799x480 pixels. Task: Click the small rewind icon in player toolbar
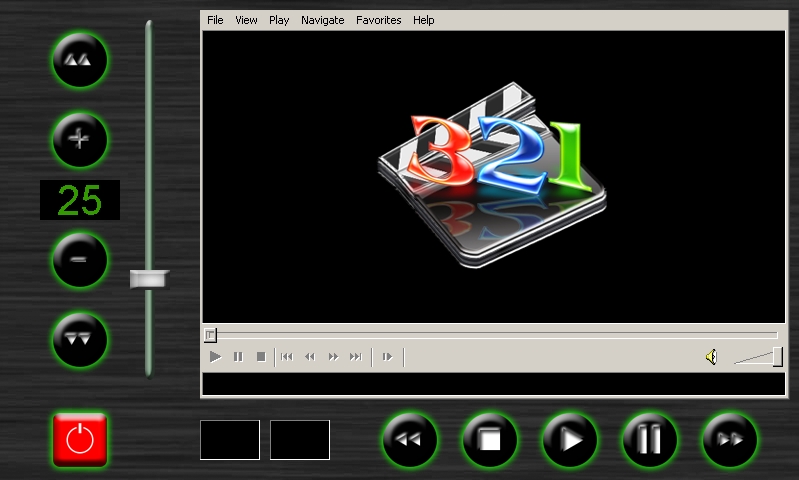tap(310, 357)
